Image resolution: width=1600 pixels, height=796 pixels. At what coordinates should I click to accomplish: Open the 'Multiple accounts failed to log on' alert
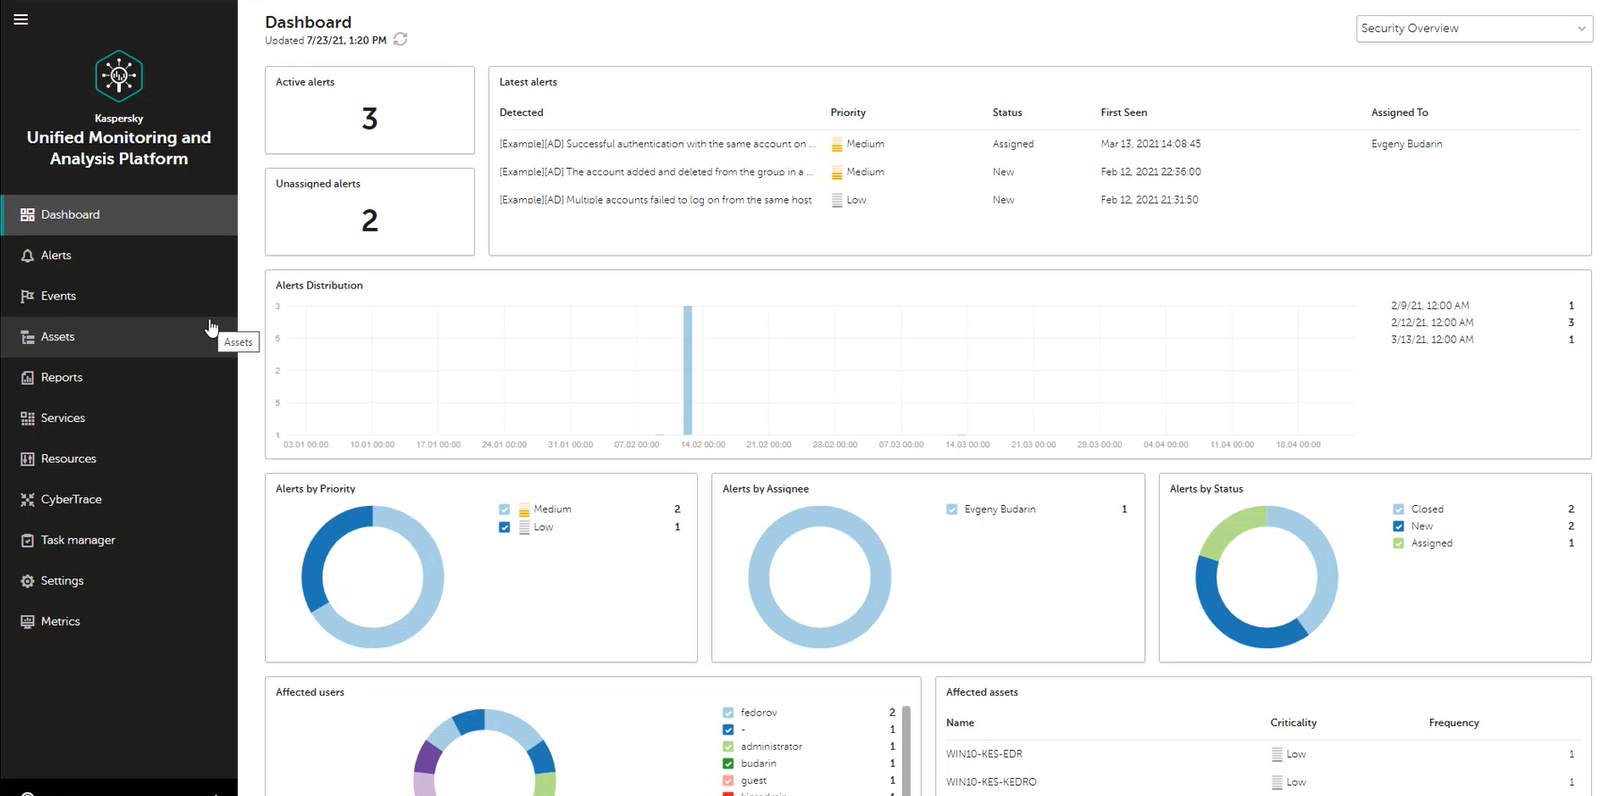click(655, 200)
